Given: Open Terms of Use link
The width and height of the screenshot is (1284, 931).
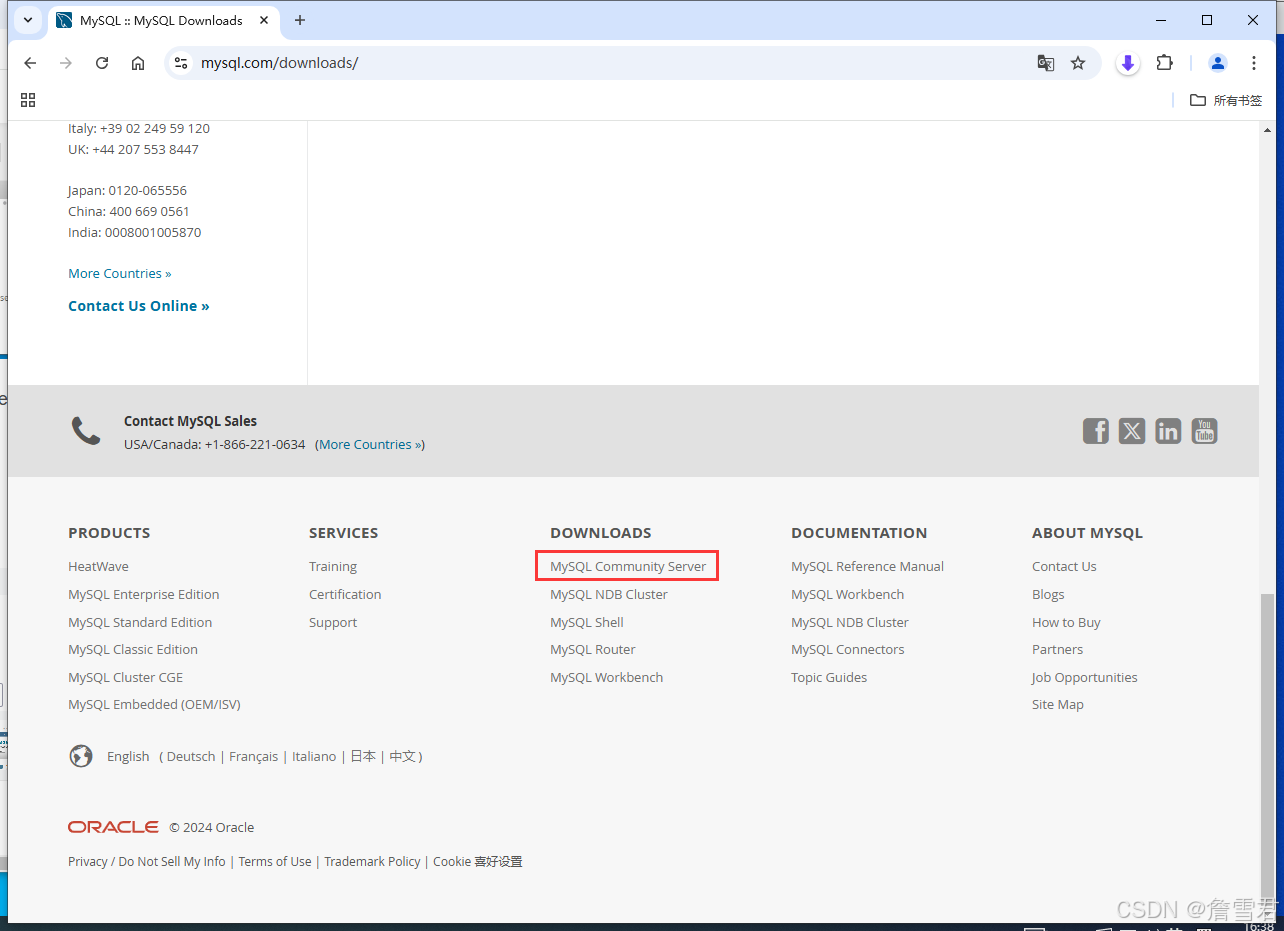Looking at the screenshot, I should click(x=275, y=861).
